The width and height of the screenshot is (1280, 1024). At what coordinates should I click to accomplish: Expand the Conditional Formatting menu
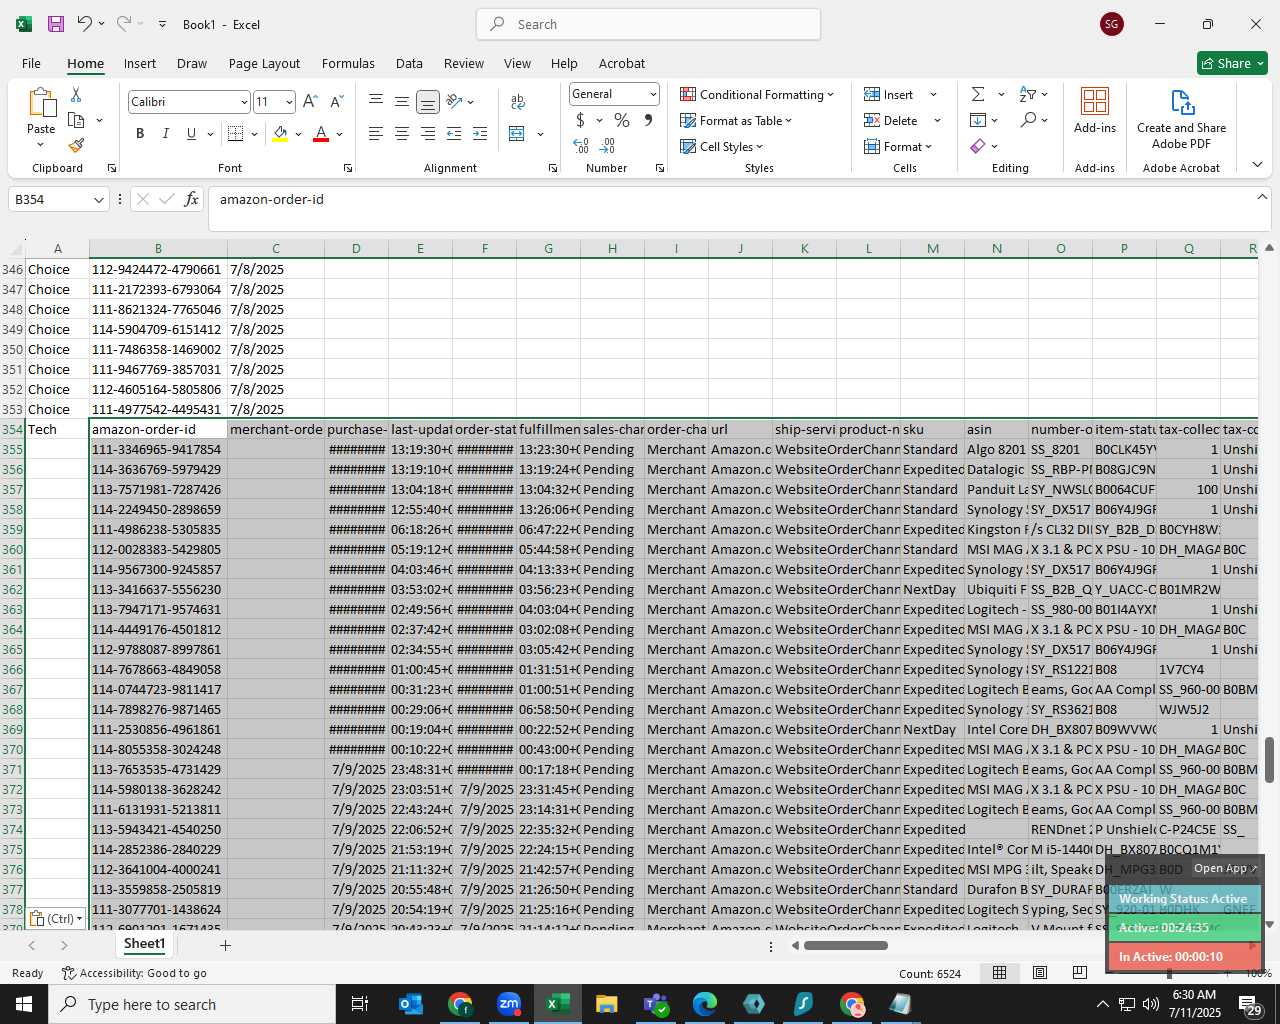click(x=757, y=94)
